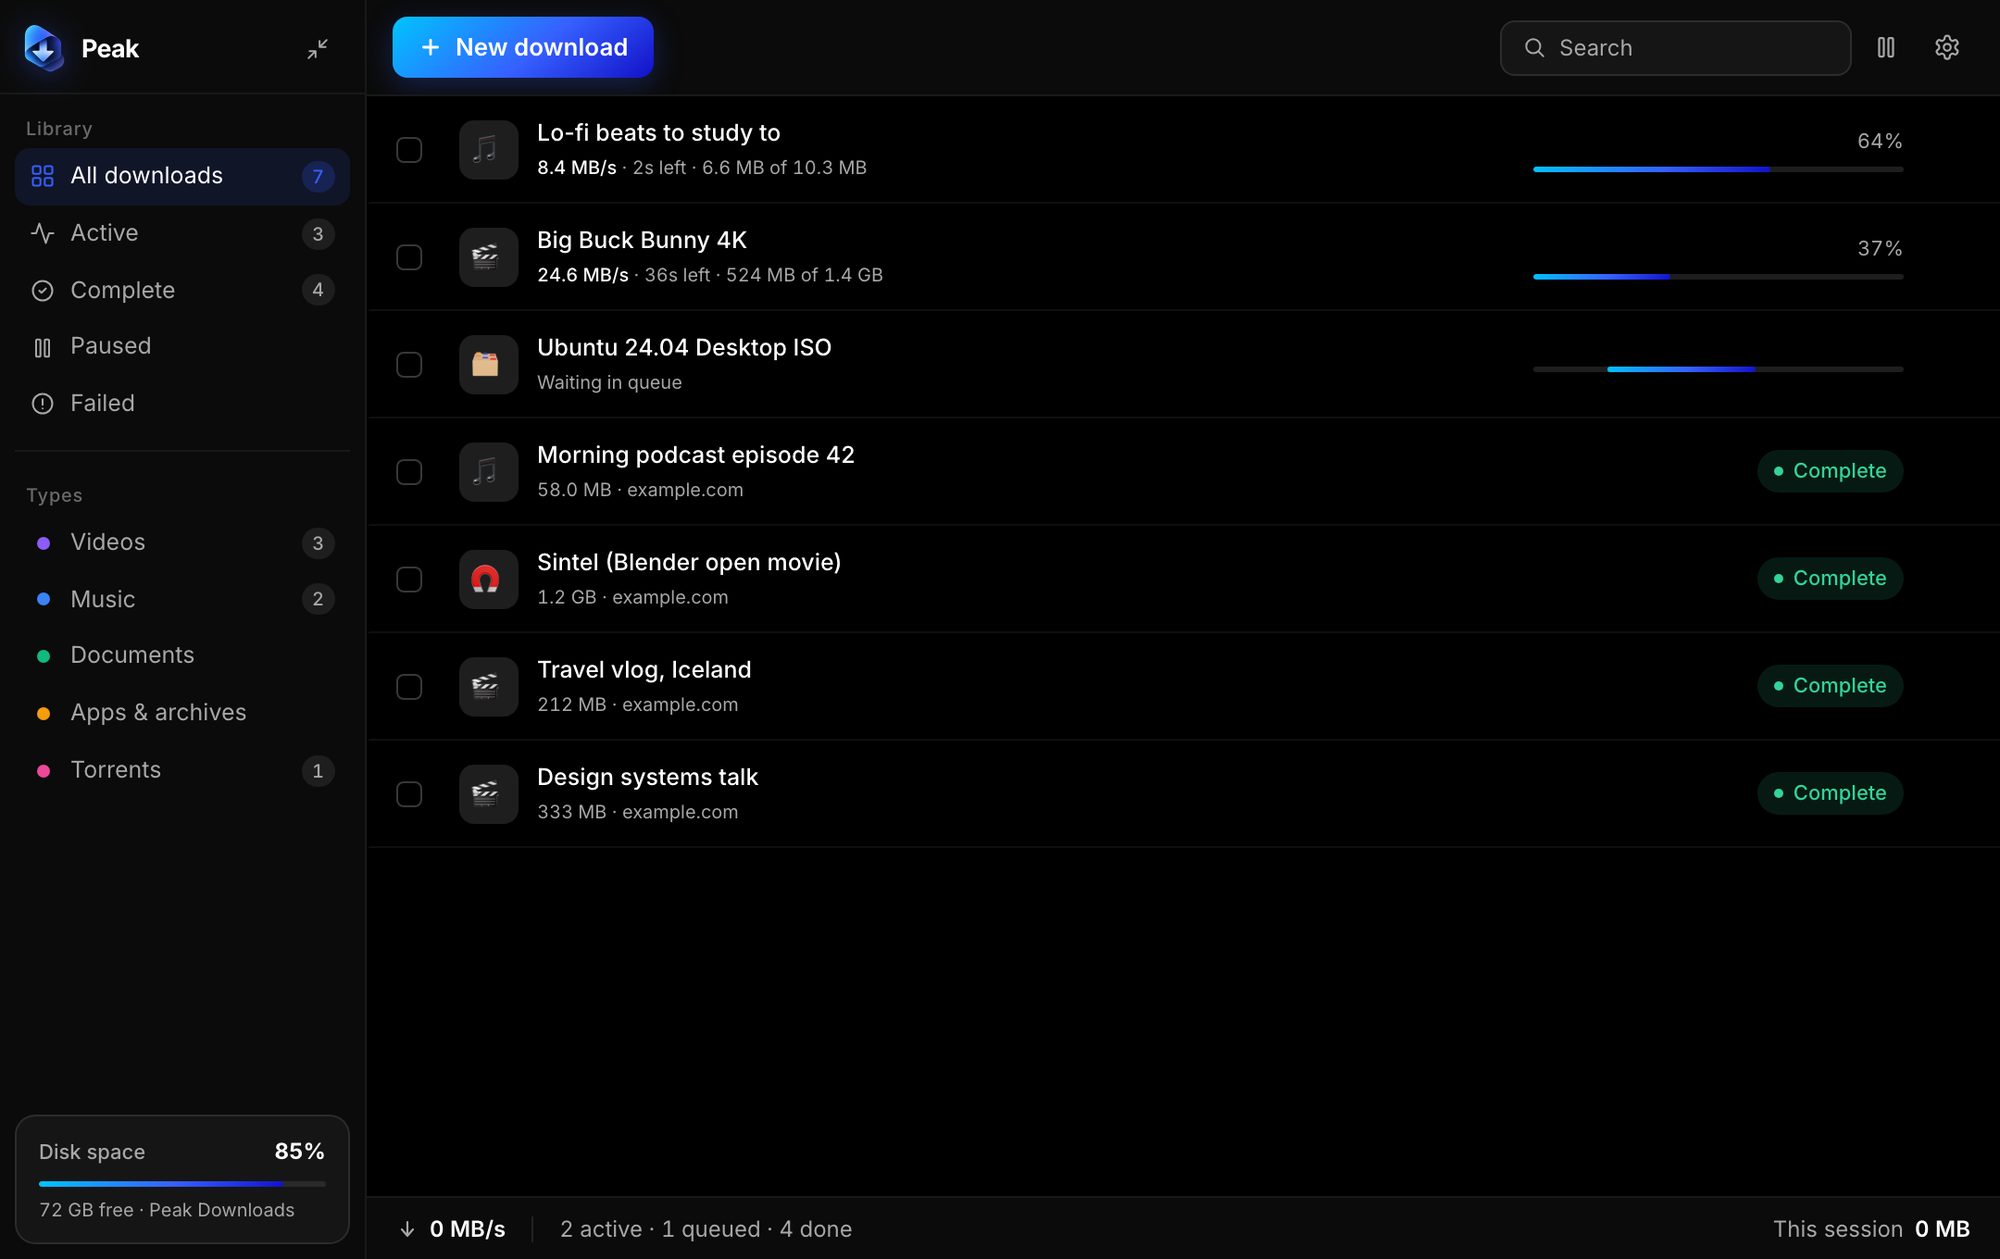
Task: Click the '0 MB/s' speed readout
Action: [x=468, y=1229]
